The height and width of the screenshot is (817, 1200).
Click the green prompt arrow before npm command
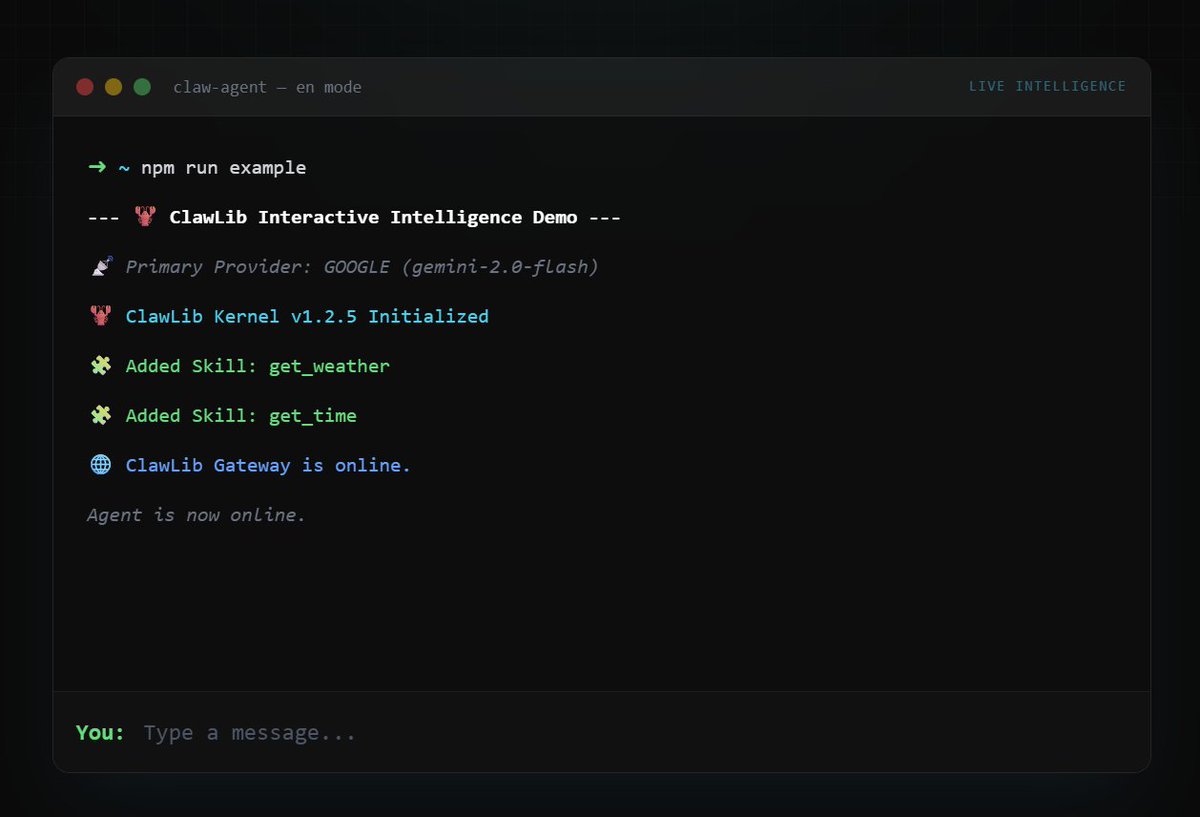point(97,167)
